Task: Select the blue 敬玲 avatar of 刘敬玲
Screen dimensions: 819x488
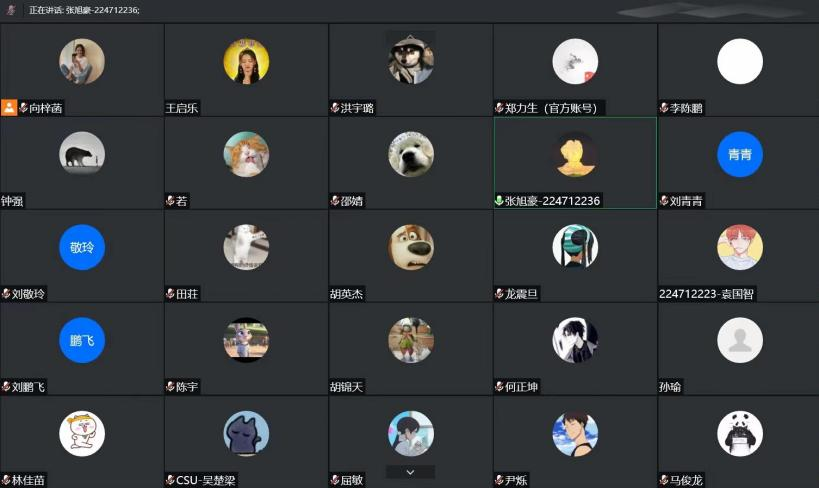Action: click(x=82, y=247)
